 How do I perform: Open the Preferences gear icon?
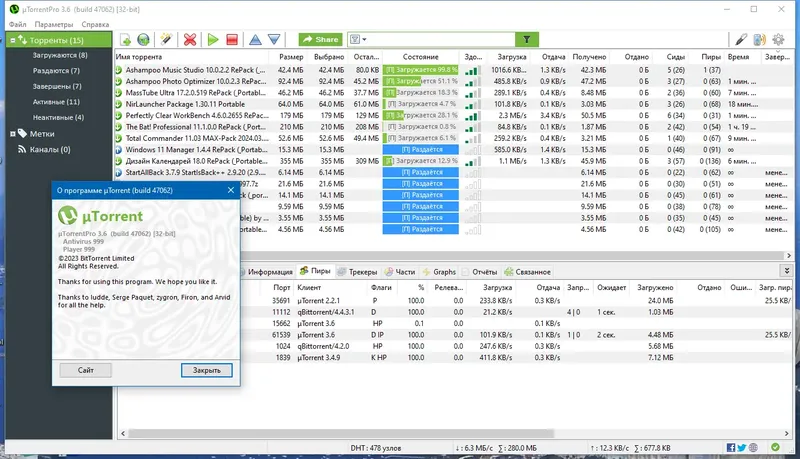pos(778,39)
